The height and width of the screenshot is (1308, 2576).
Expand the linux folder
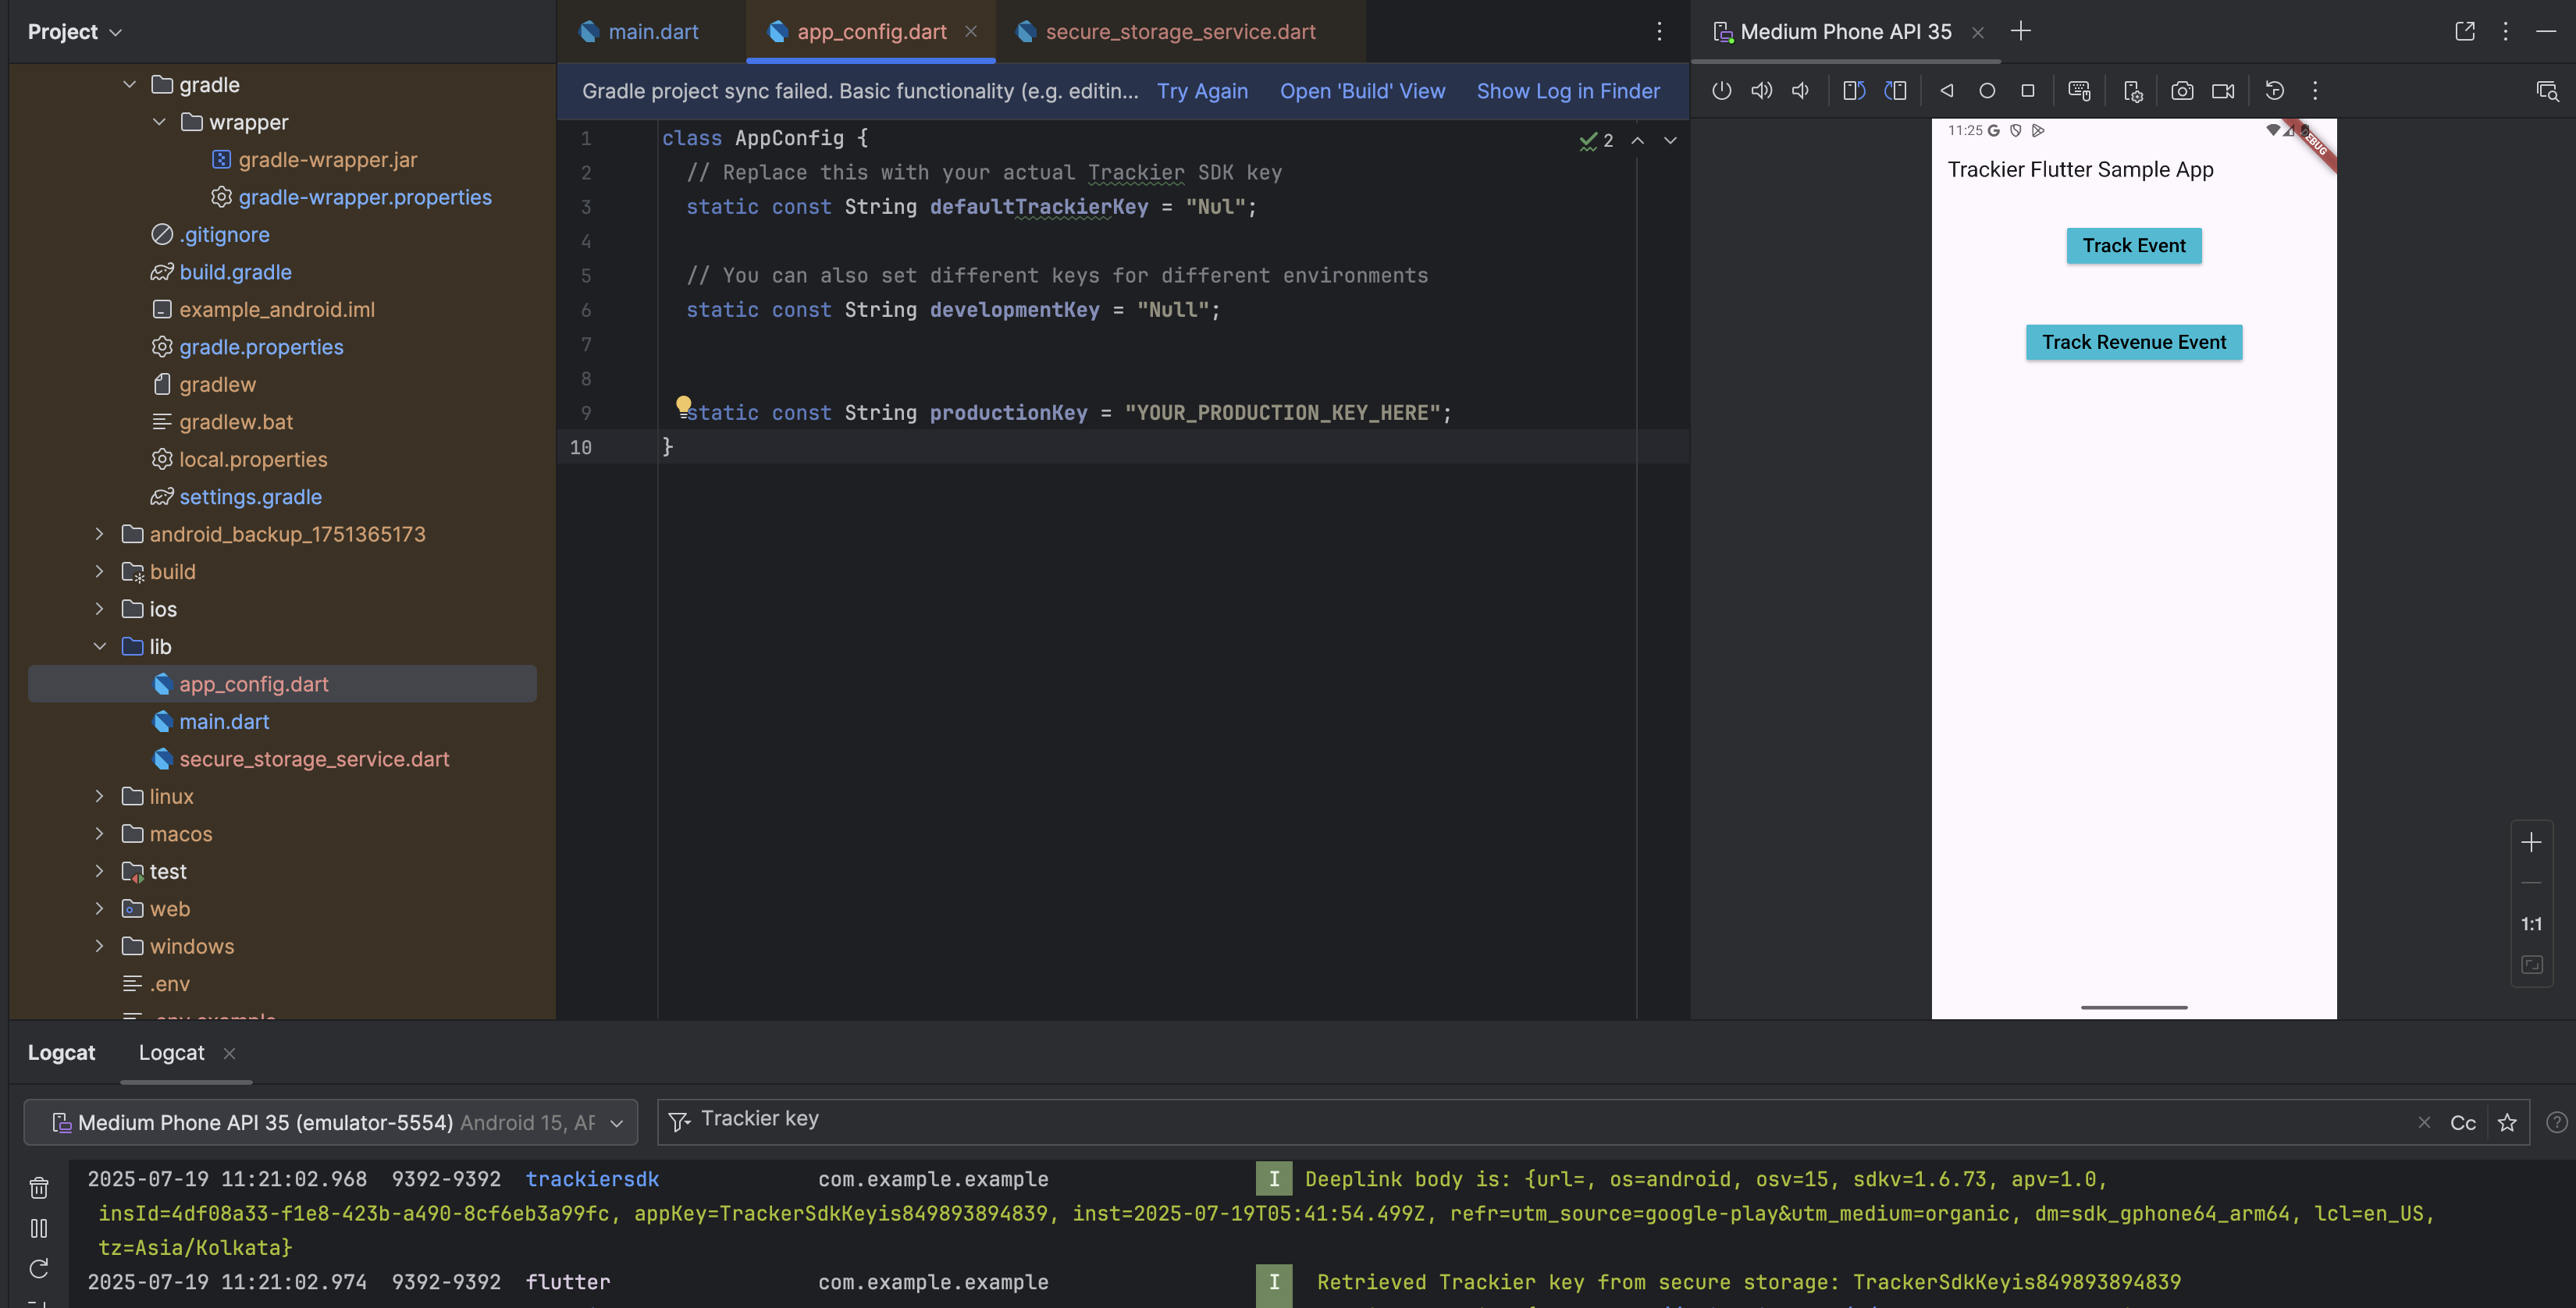(99, 796)
